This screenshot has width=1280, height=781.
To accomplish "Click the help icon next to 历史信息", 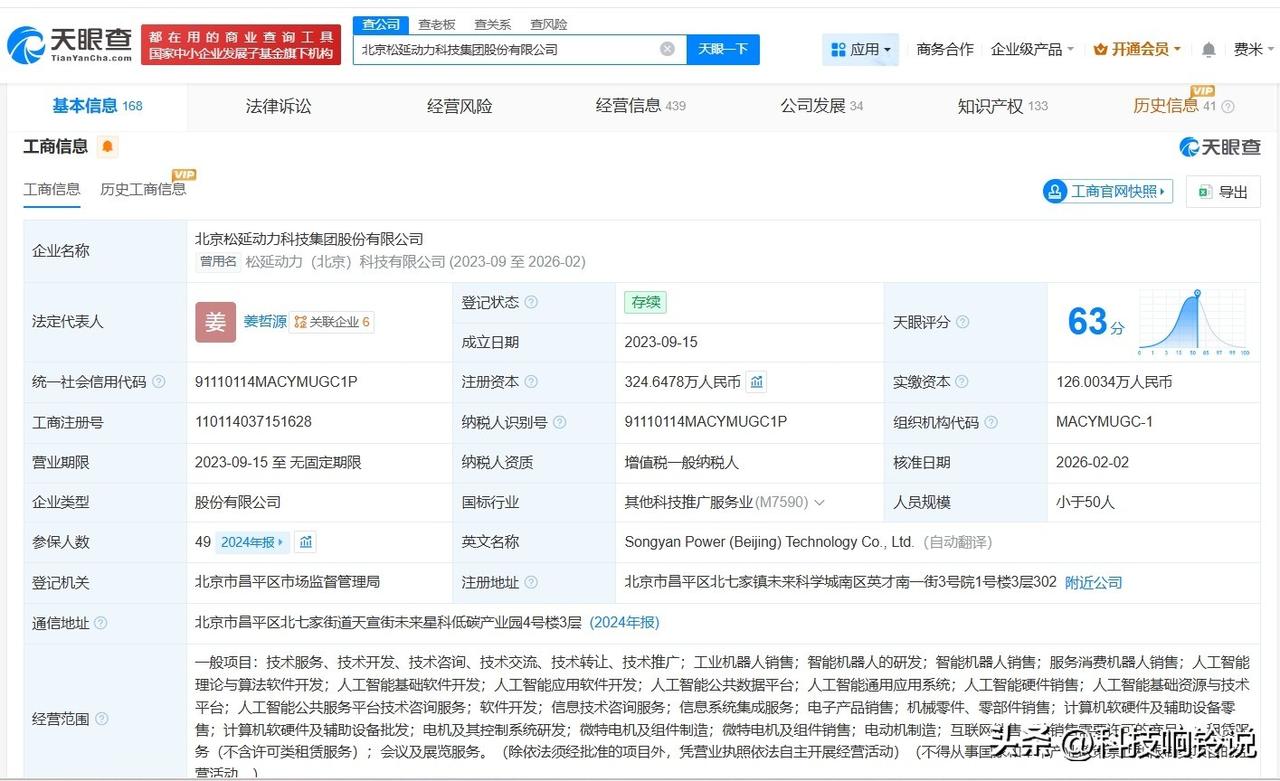I will click(x=1228, y=106).
